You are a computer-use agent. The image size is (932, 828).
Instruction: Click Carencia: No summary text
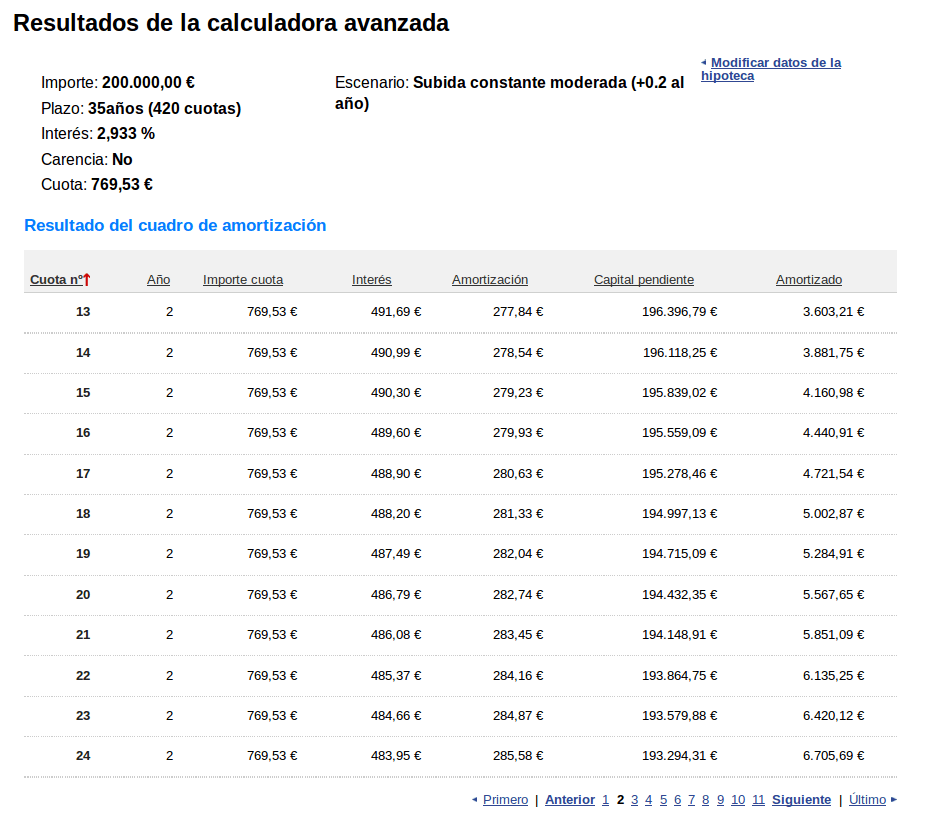pos(87,159)
